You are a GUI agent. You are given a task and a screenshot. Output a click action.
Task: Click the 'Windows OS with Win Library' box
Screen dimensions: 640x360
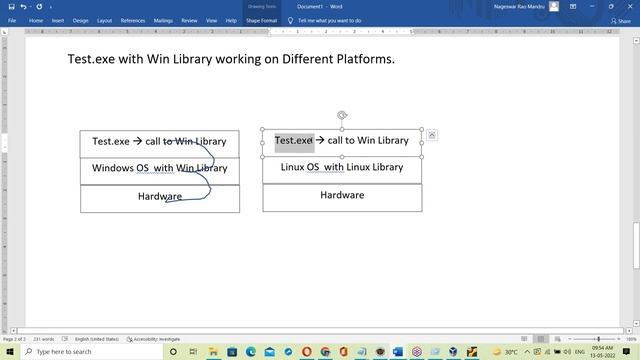tap(160, 171)
